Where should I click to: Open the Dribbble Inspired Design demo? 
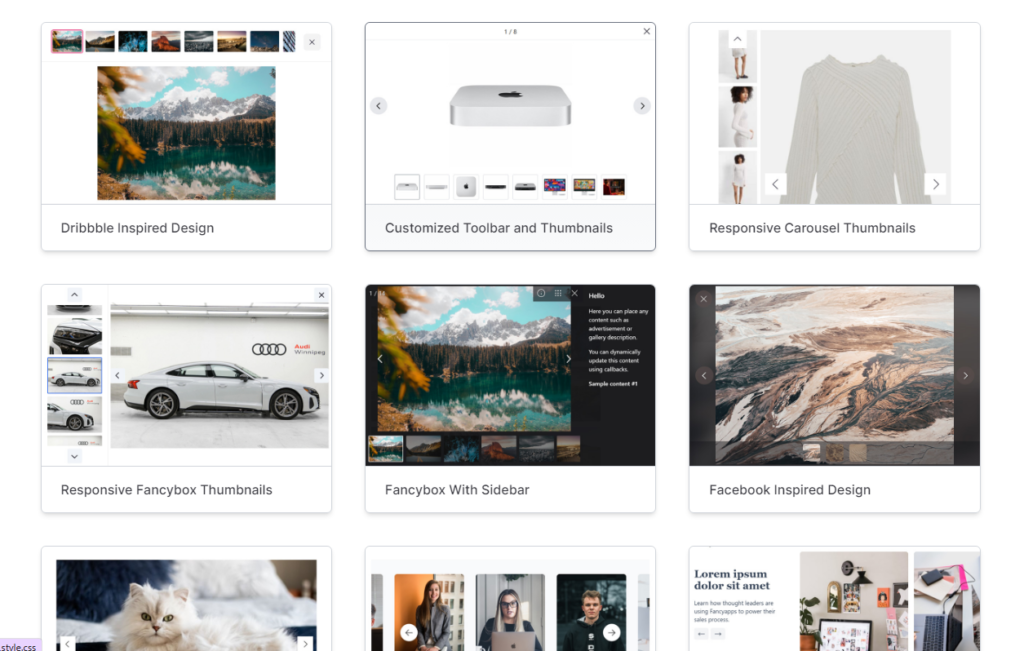137,228
